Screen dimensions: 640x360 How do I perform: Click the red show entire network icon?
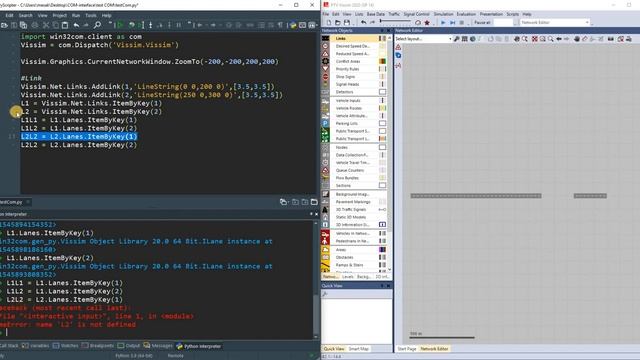point(534,39)
